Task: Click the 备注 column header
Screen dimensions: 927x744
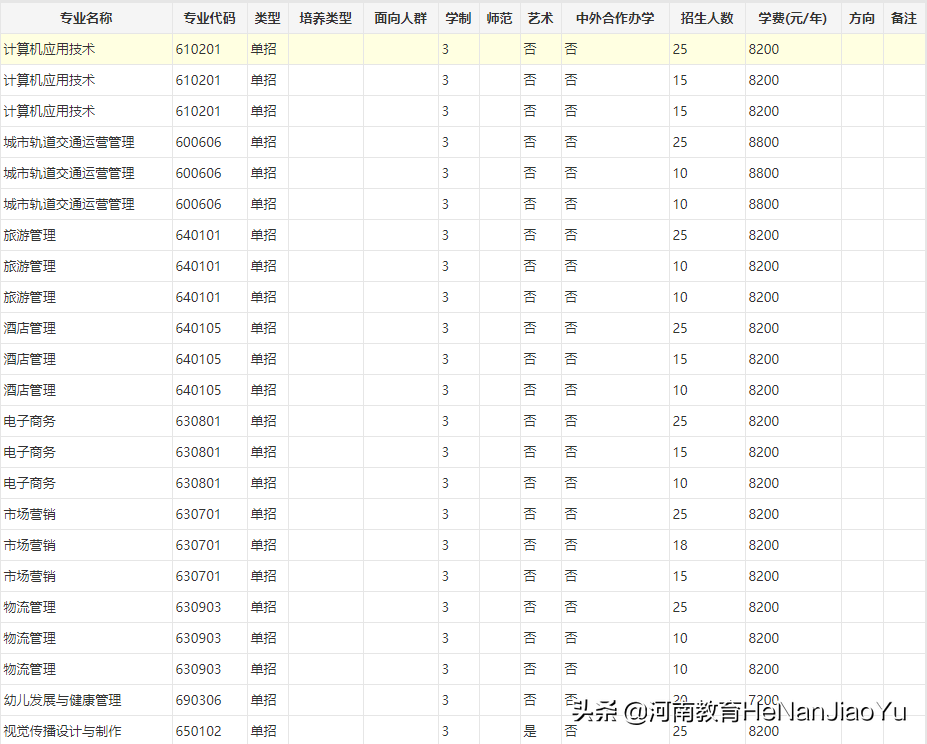Action: pyautogui.click(x=903, y=18)
